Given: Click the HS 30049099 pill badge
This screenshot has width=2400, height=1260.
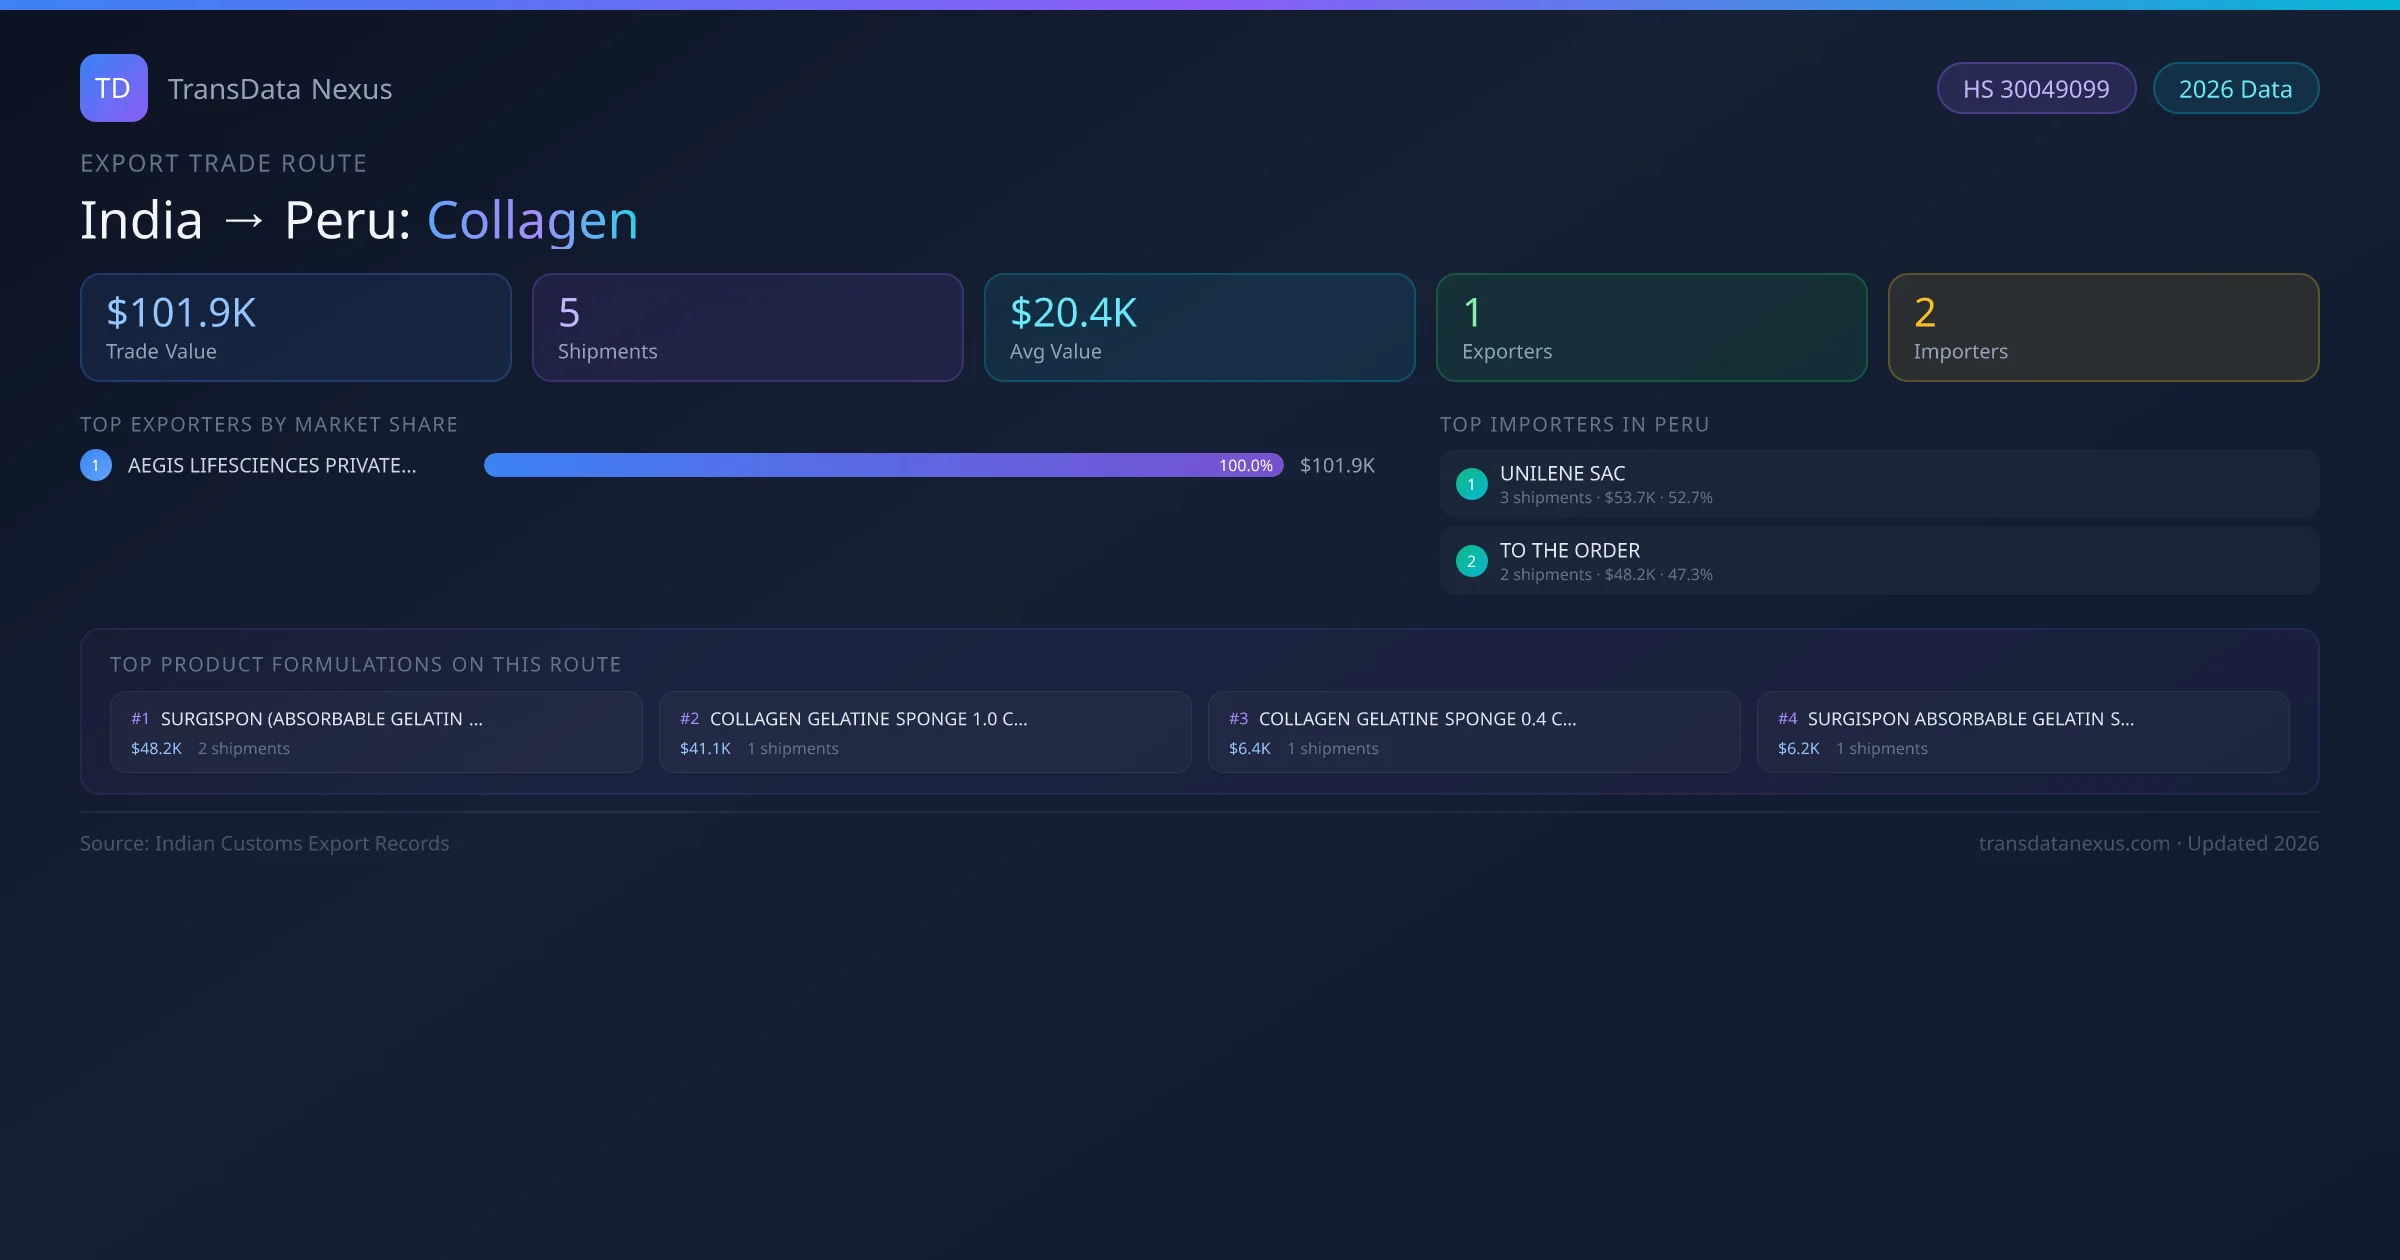Looking at the screenshot, I should pyautogui.click(x=2035, y=89).
